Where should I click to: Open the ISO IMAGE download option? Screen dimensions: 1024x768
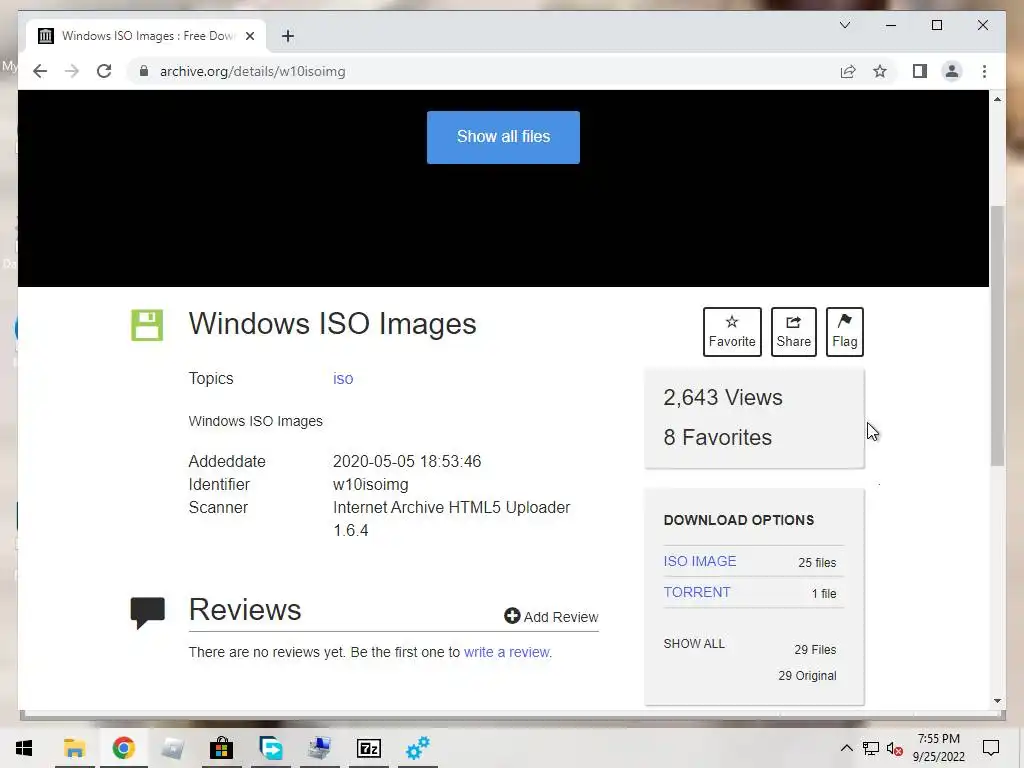point(699,561)
